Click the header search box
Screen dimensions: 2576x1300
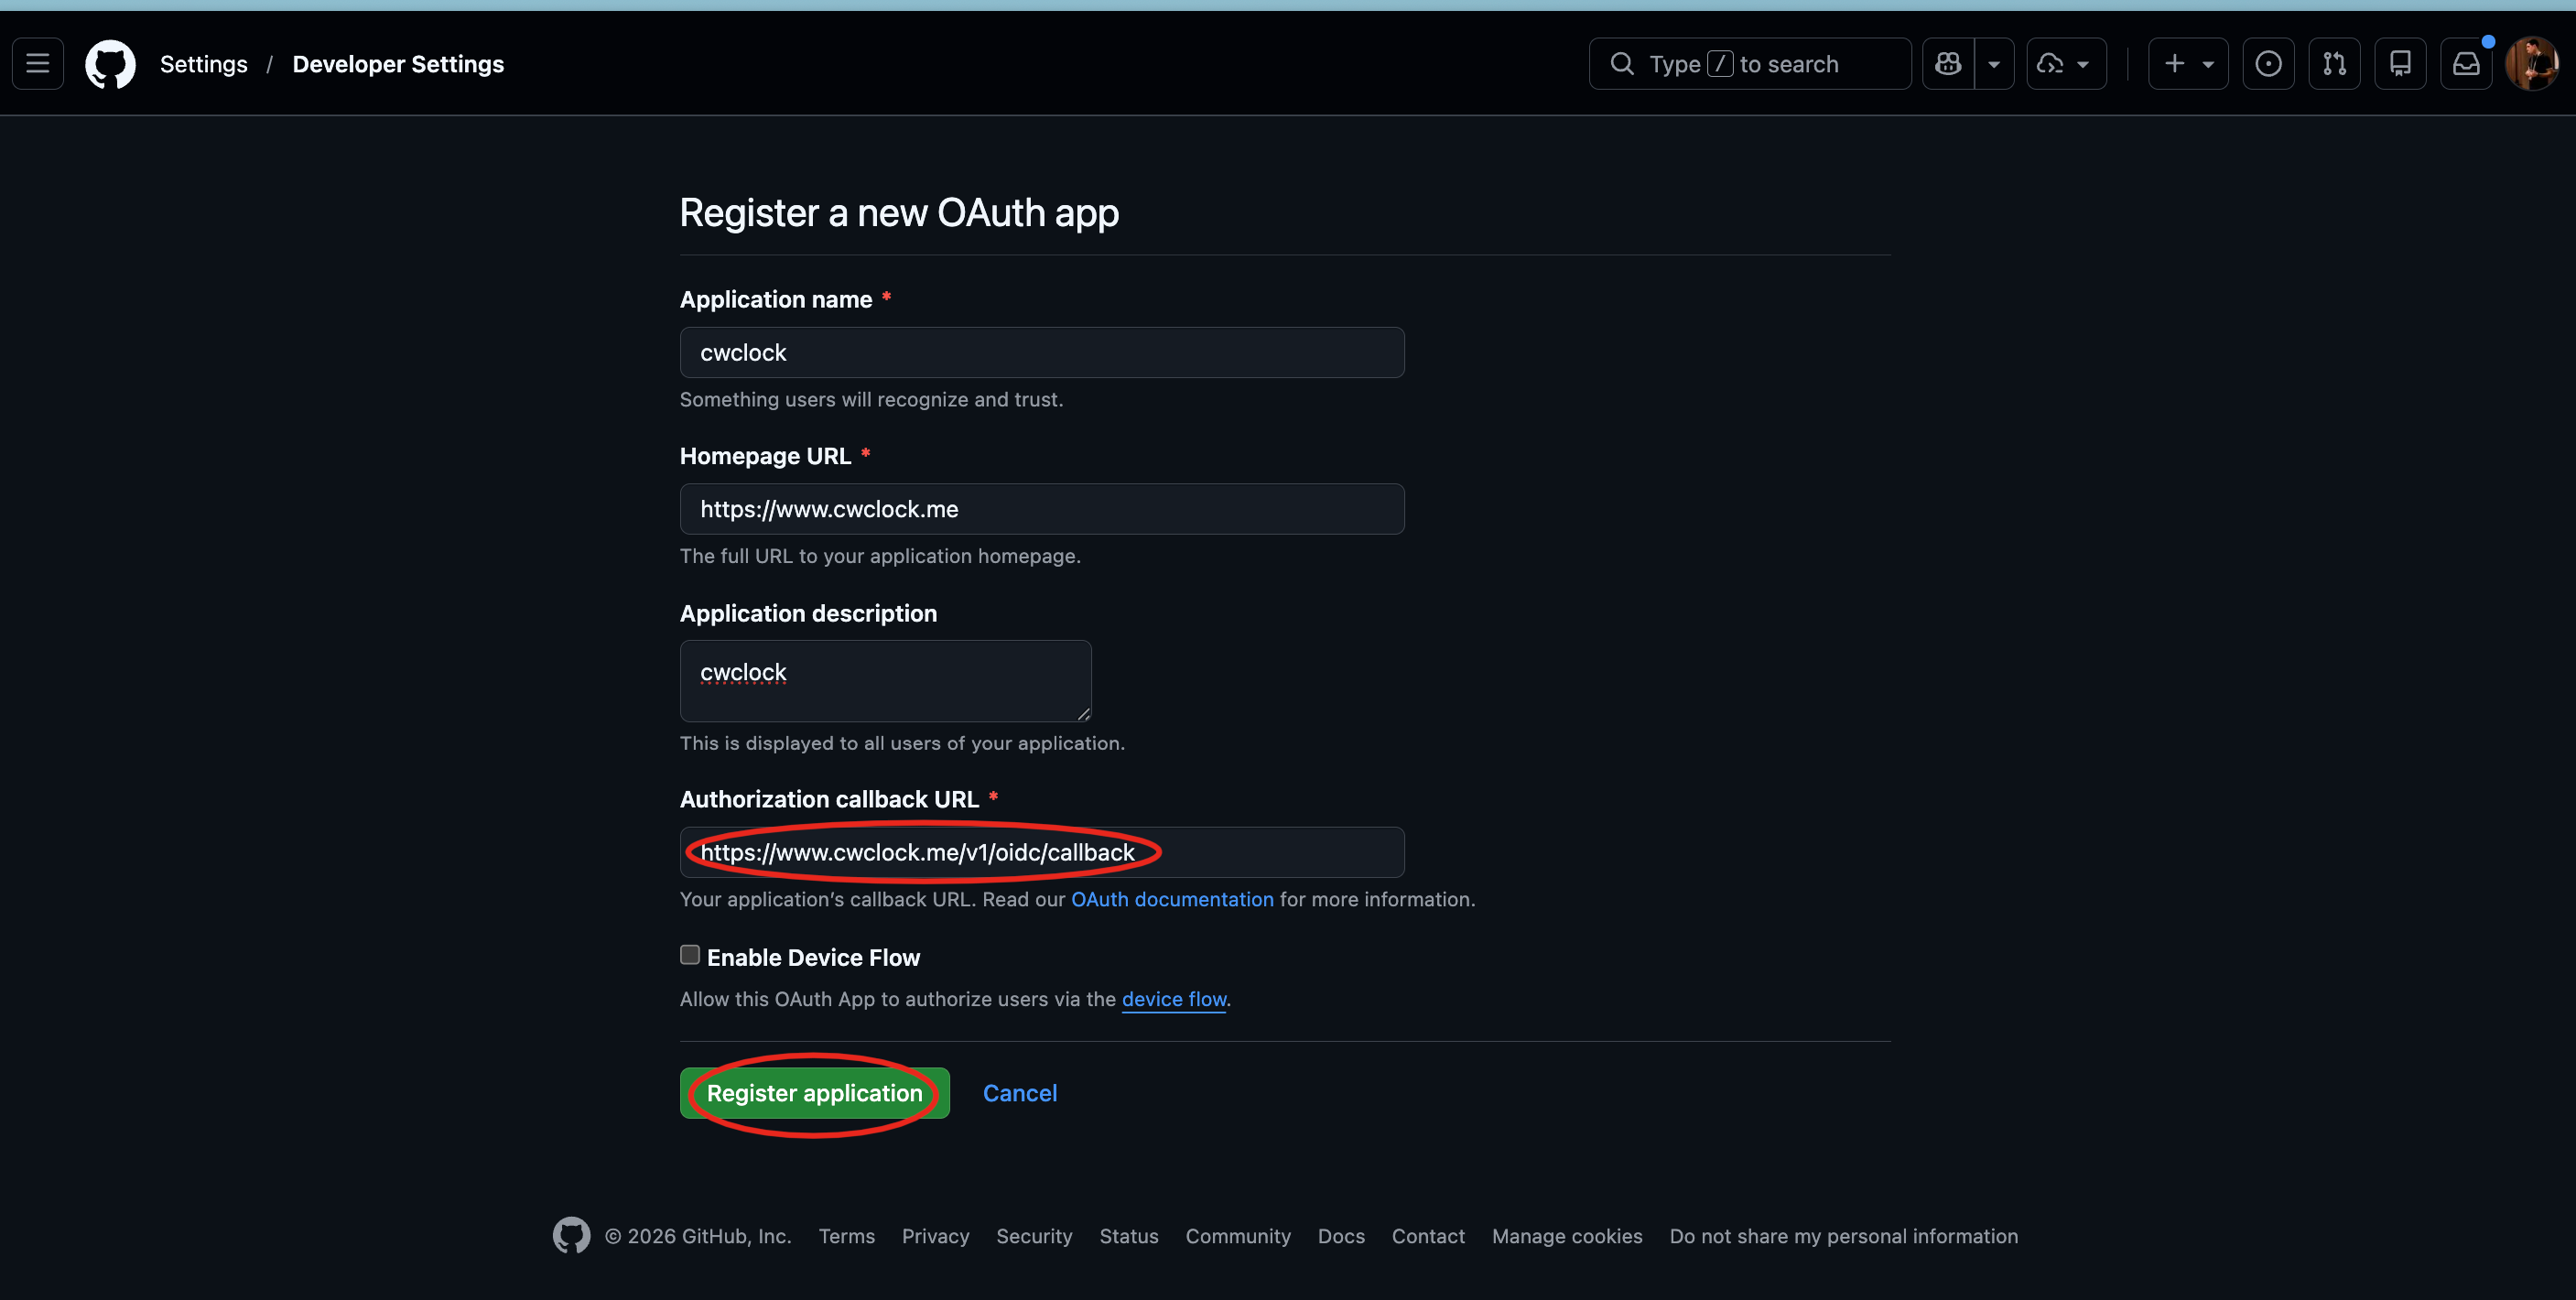(1750, 64)
